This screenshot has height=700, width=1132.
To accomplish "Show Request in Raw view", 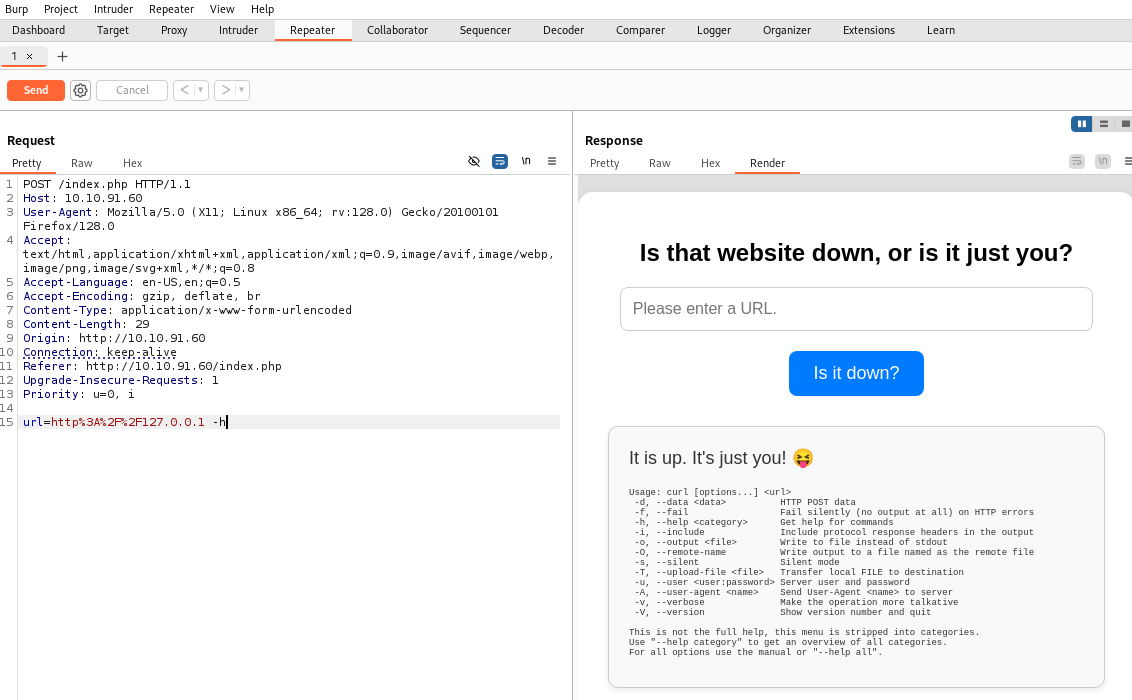I will (82, 163).
